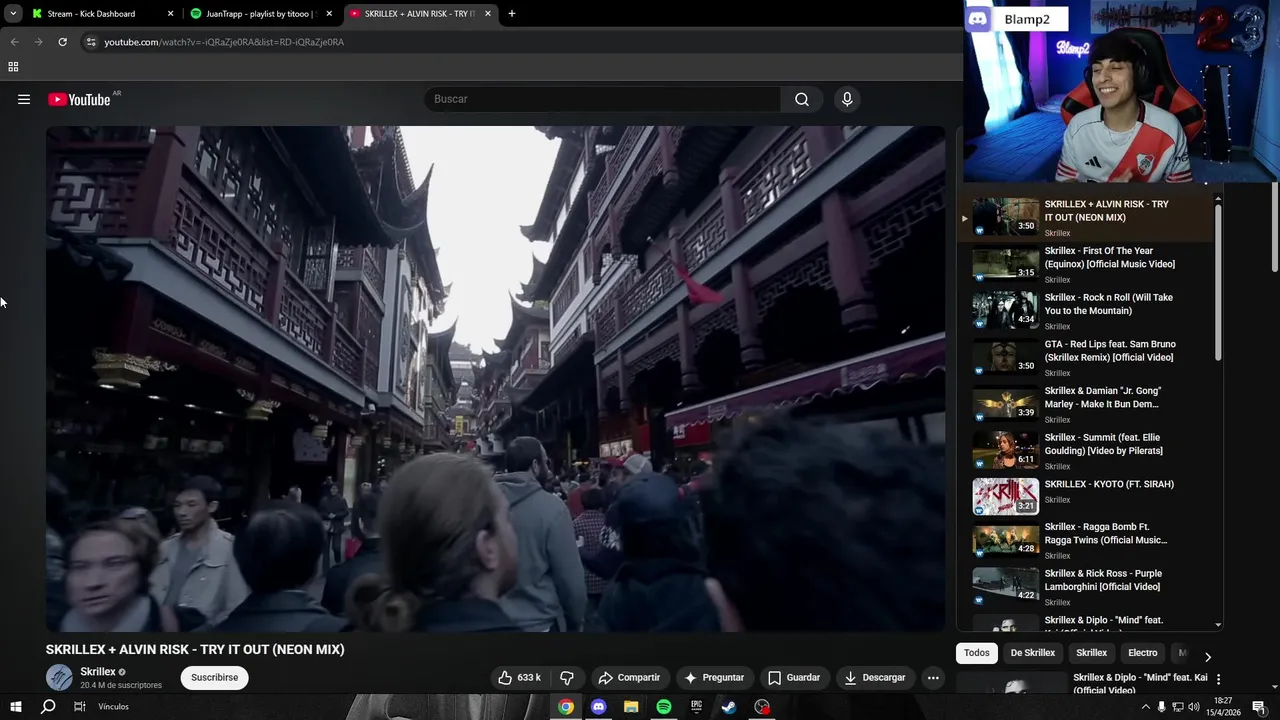Open the Skrillex channel name link
The height and width of the screenshot is (720, 1280).
click(98, 672)
